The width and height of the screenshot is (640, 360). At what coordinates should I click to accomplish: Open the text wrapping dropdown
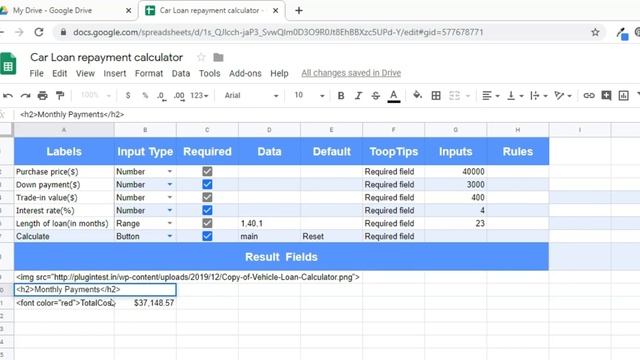[x=539, y=96]
